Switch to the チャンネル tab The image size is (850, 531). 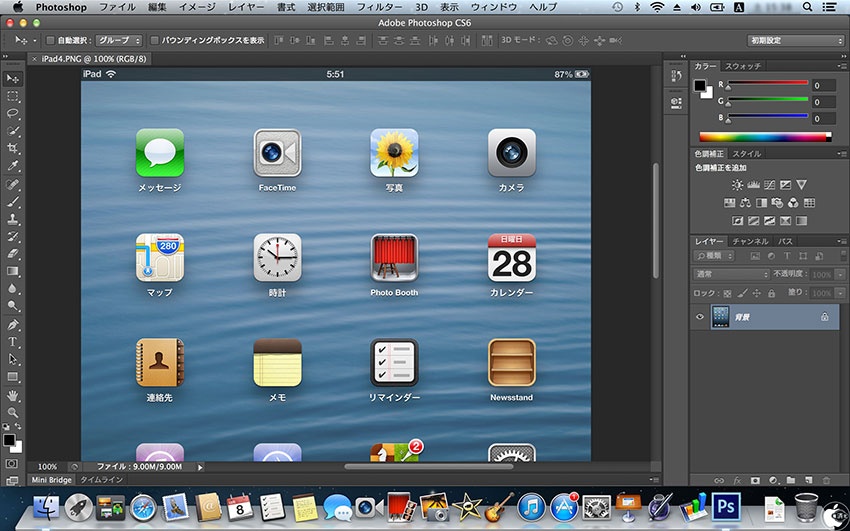(x=750, y=242)
